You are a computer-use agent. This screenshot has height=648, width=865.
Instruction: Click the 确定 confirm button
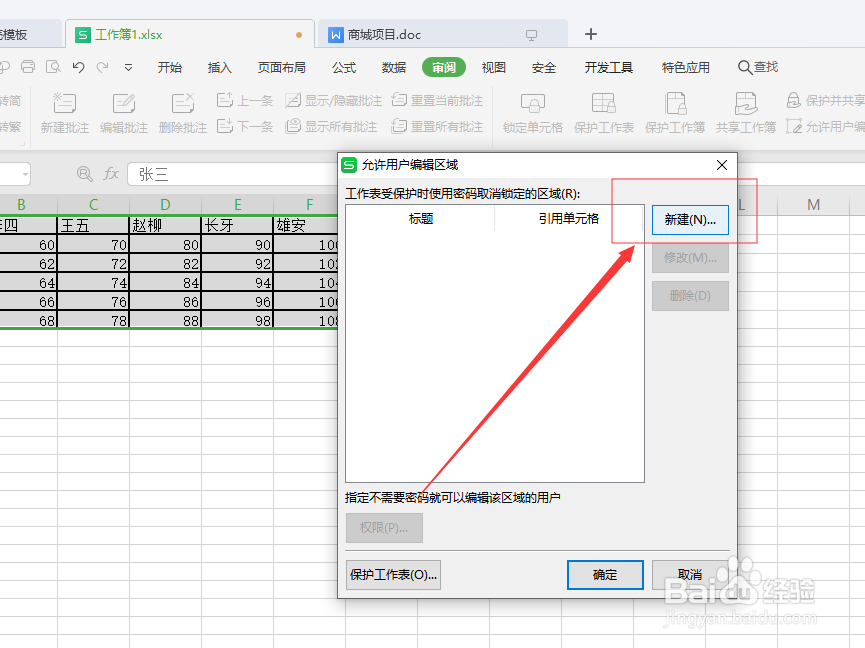605,574
